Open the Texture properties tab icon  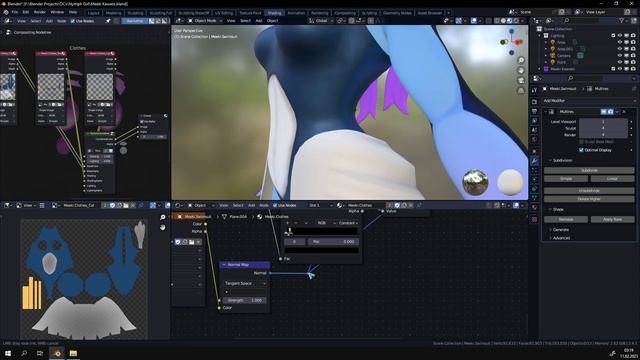coord(535,219)
